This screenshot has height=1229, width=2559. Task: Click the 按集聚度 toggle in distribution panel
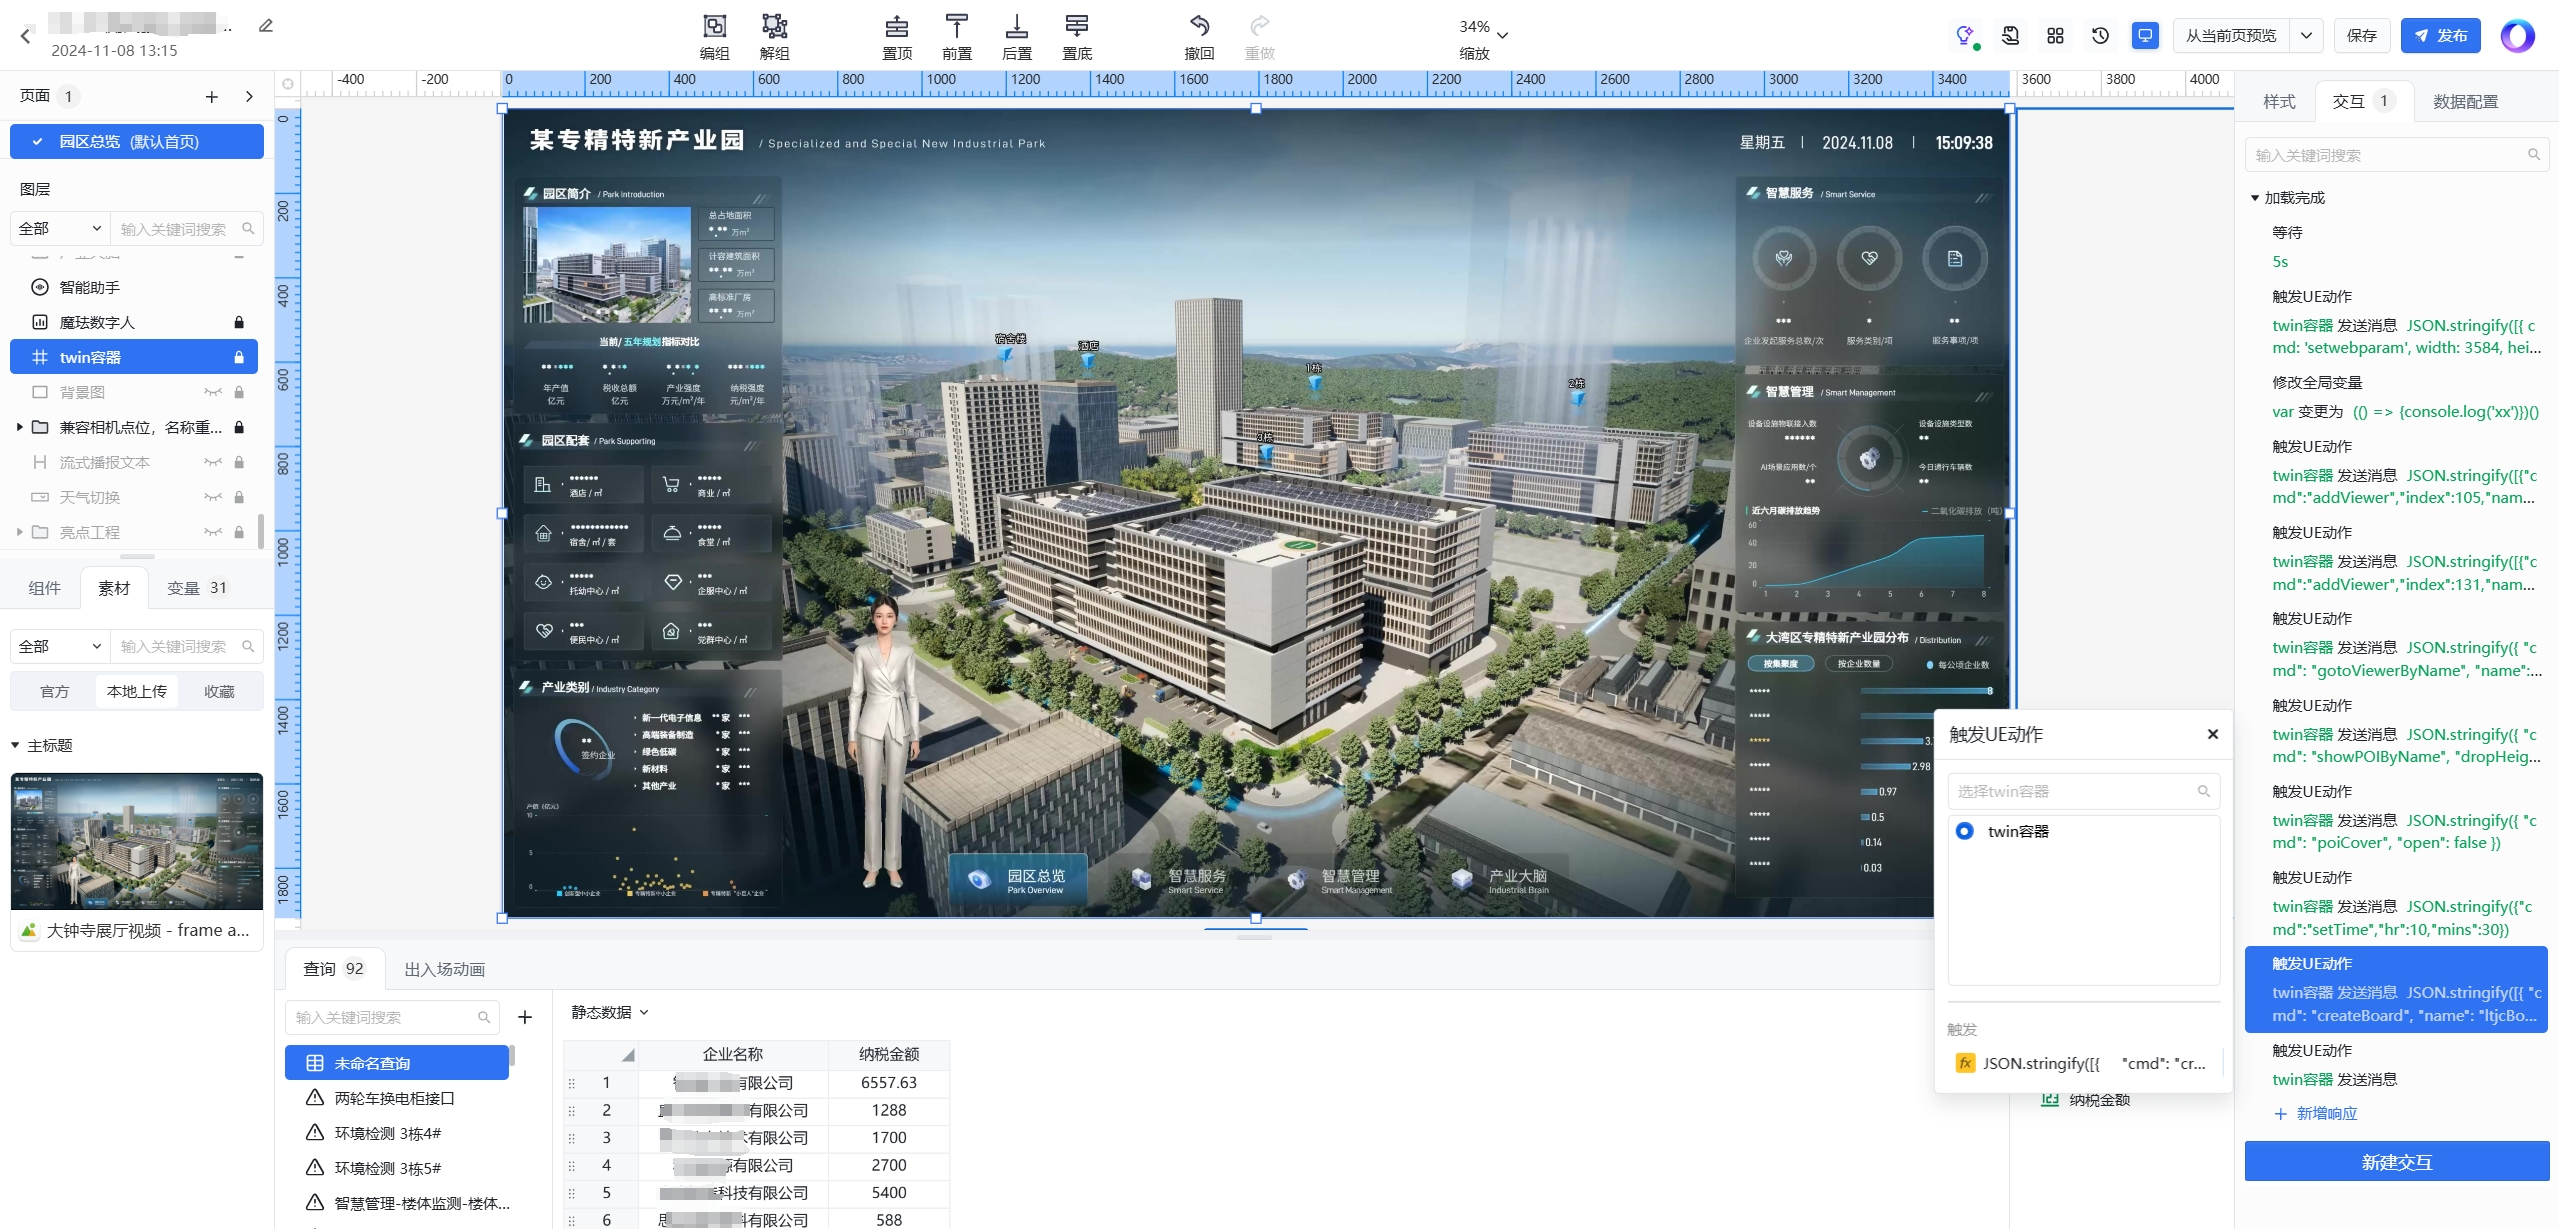[x=1780, y=665]
